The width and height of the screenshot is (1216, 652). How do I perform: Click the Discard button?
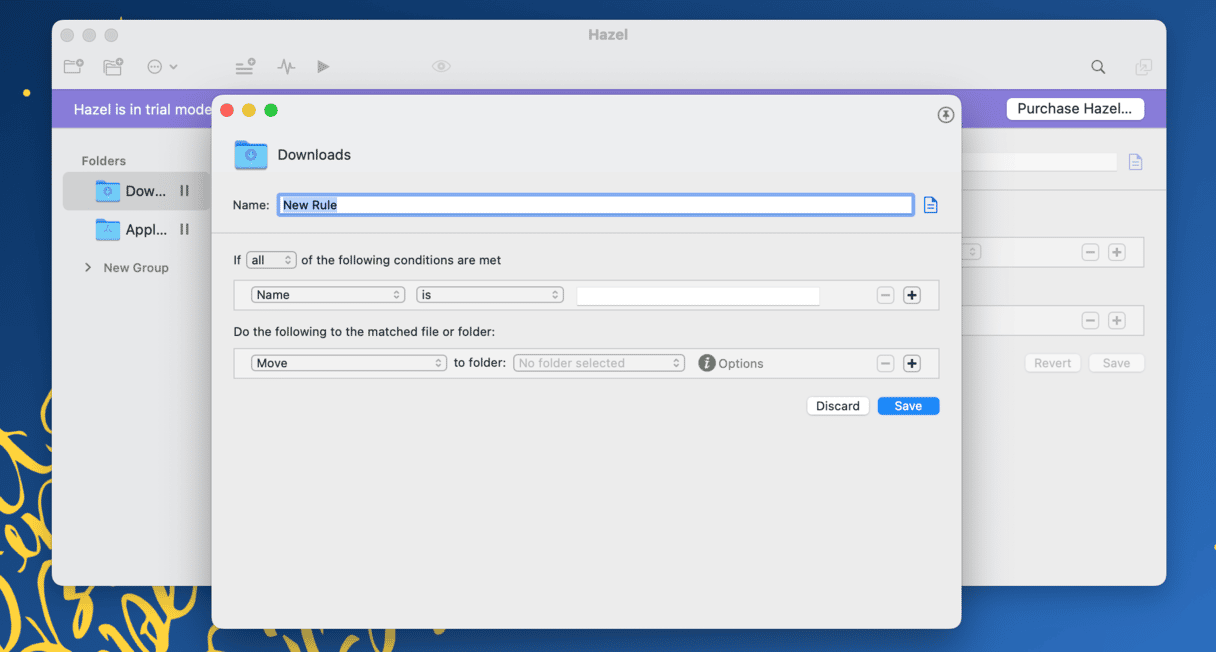click(x=838, y=406)
